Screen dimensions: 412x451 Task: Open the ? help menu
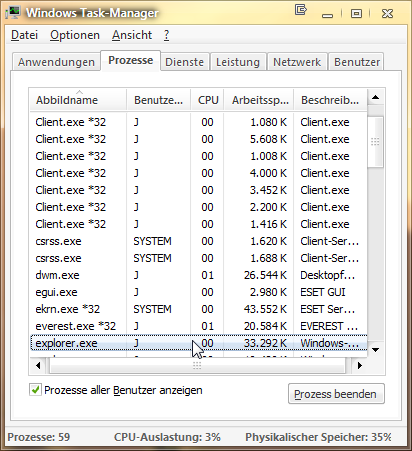(x=166, y=35)
